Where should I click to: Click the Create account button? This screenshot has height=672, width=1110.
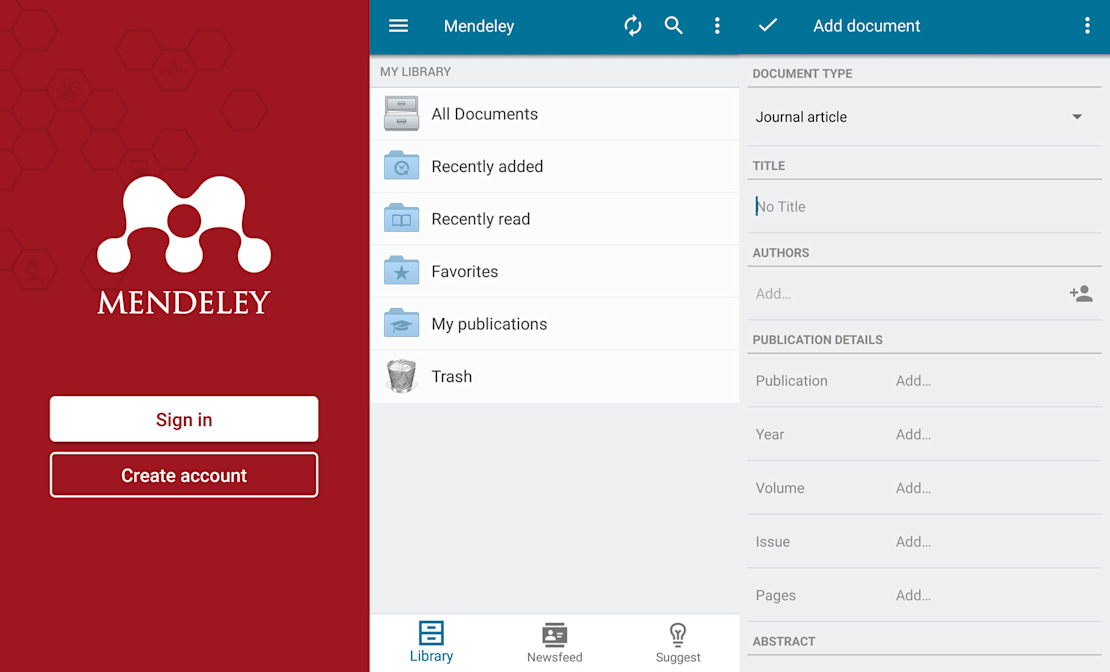[184, 475]
